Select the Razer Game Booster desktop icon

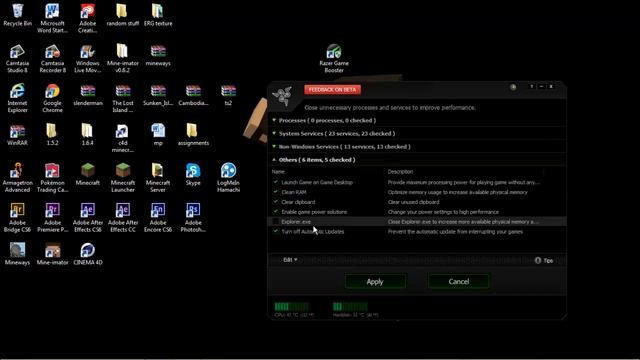[x=334, y=59]
